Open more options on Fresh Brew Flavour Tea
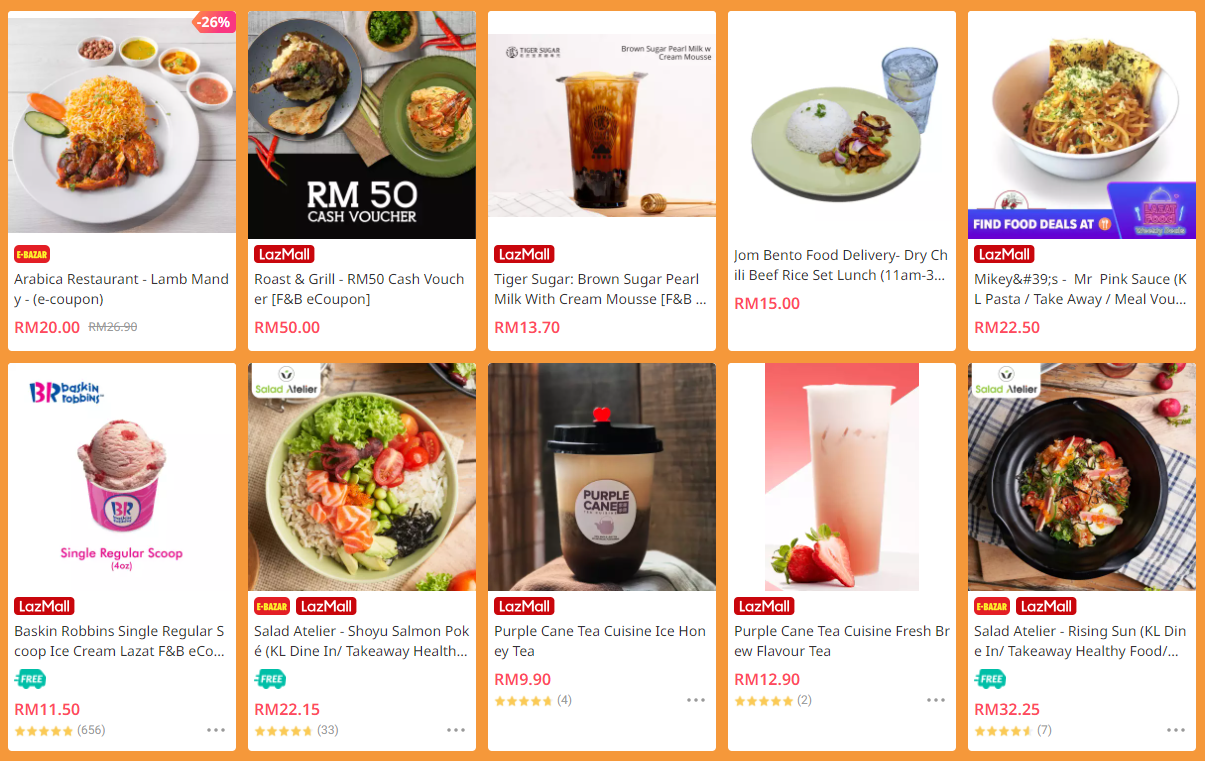This screenshot has width=1205, height=761. (936, 700)
